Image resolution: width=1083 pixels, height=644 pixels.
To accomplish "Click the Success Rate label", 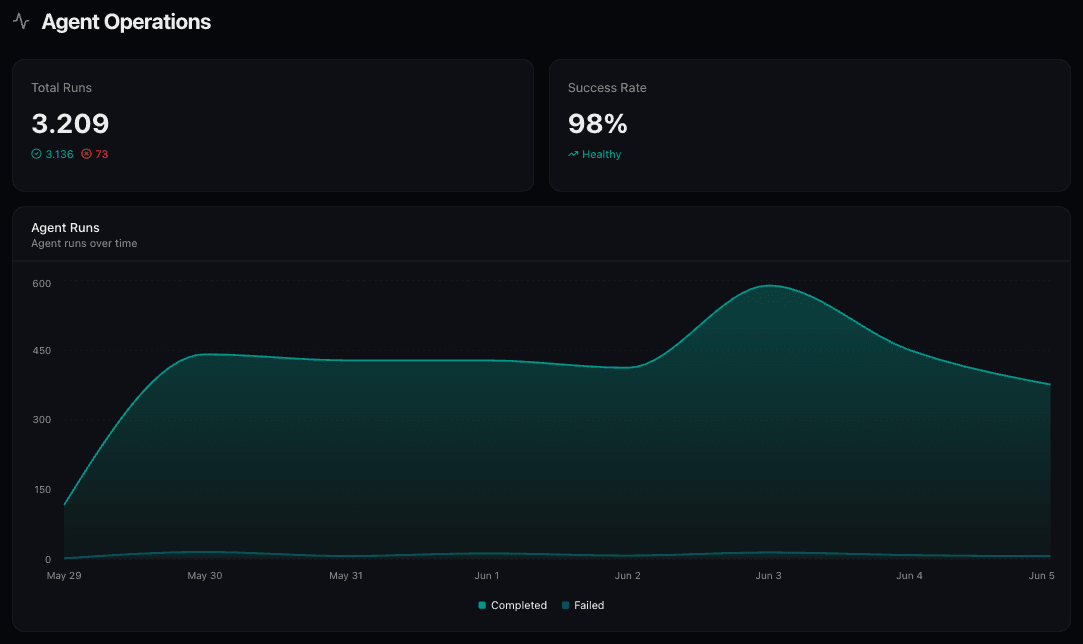I will [x=607, y=88].
